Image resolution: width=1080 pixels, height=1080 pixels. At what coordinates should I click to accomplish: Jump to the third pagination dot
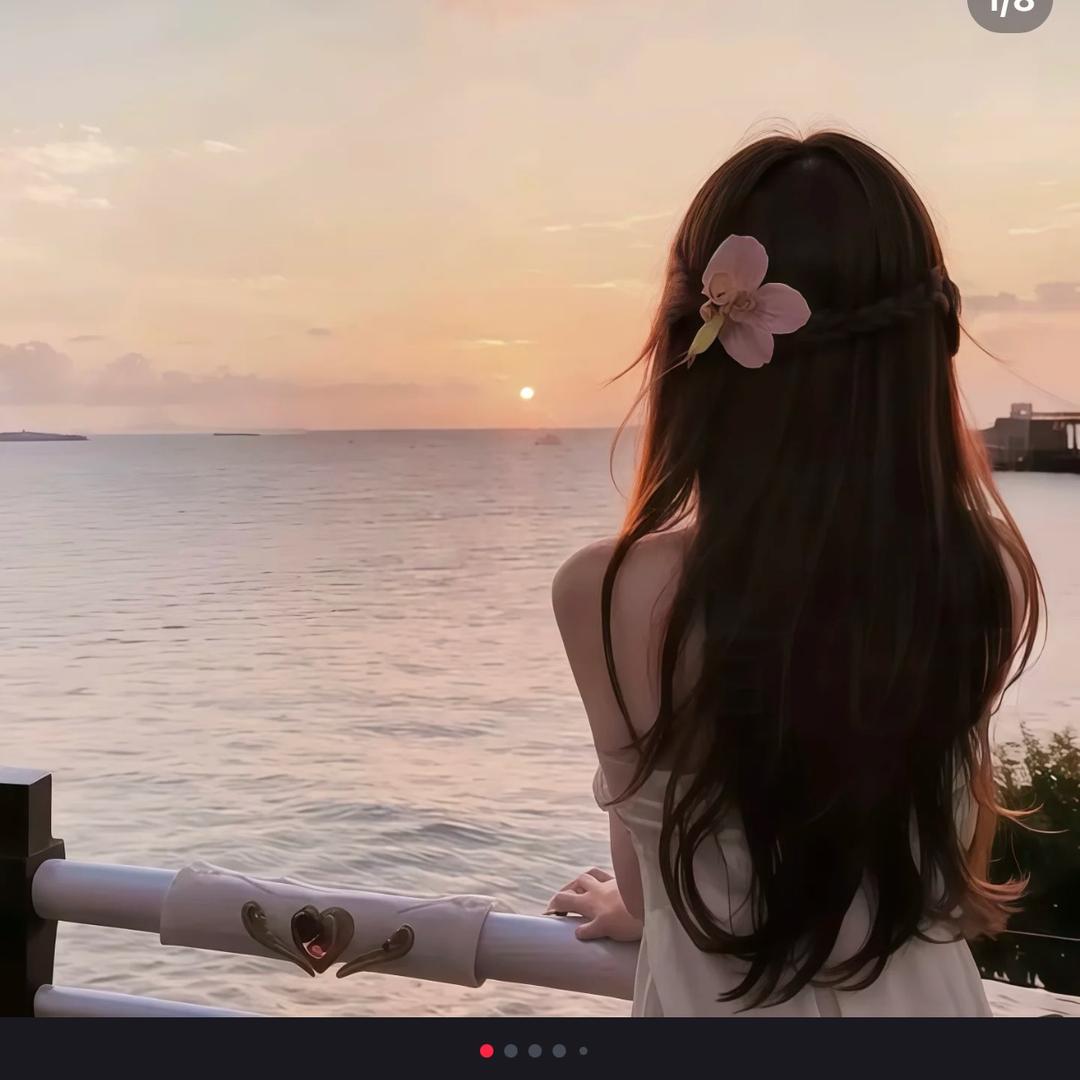(x=535, y=1051)
